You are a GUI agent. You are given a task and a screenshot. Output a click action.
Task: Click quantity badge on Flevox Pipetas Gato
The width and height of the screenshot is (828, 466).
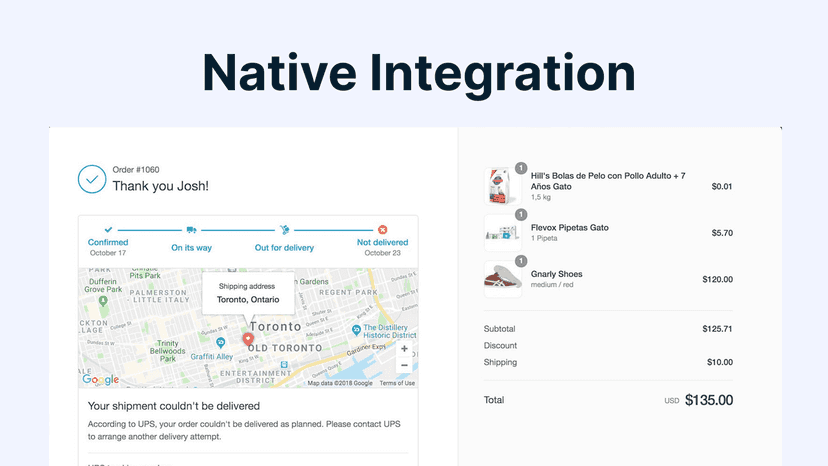[521, 215]
